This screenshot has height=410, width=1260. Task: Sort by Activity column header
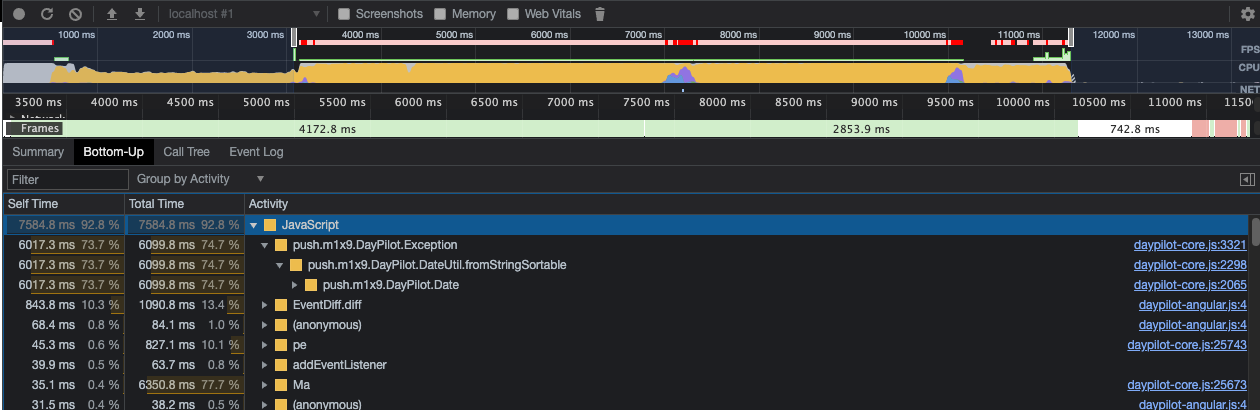pyautogui.click(x=745, y=204)
